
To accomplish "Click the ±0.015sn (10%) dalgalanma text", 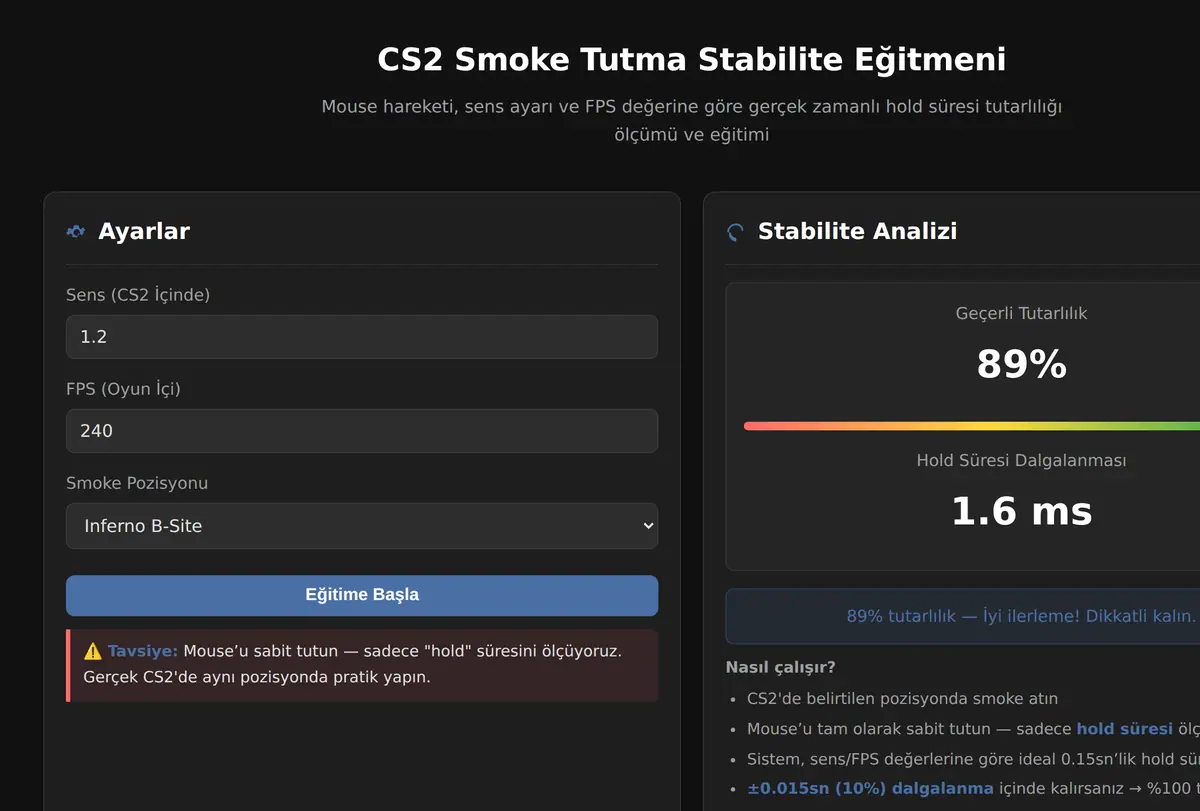I will click(870, 788).
